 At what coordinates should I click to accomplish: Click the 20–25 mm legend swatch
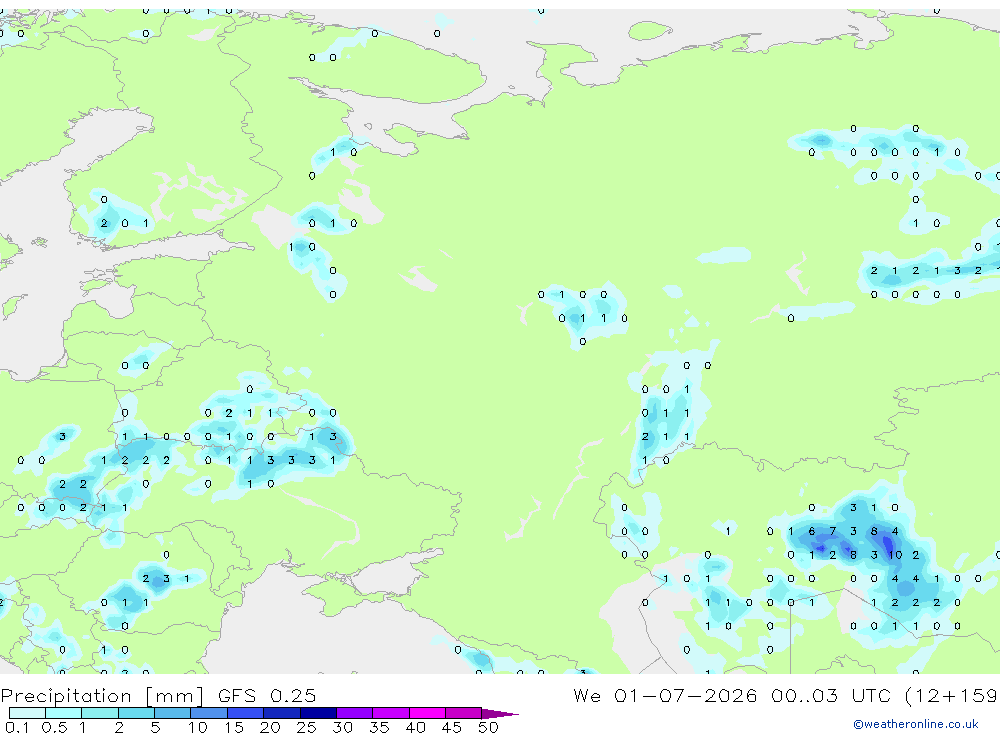[x=282, y=713]
